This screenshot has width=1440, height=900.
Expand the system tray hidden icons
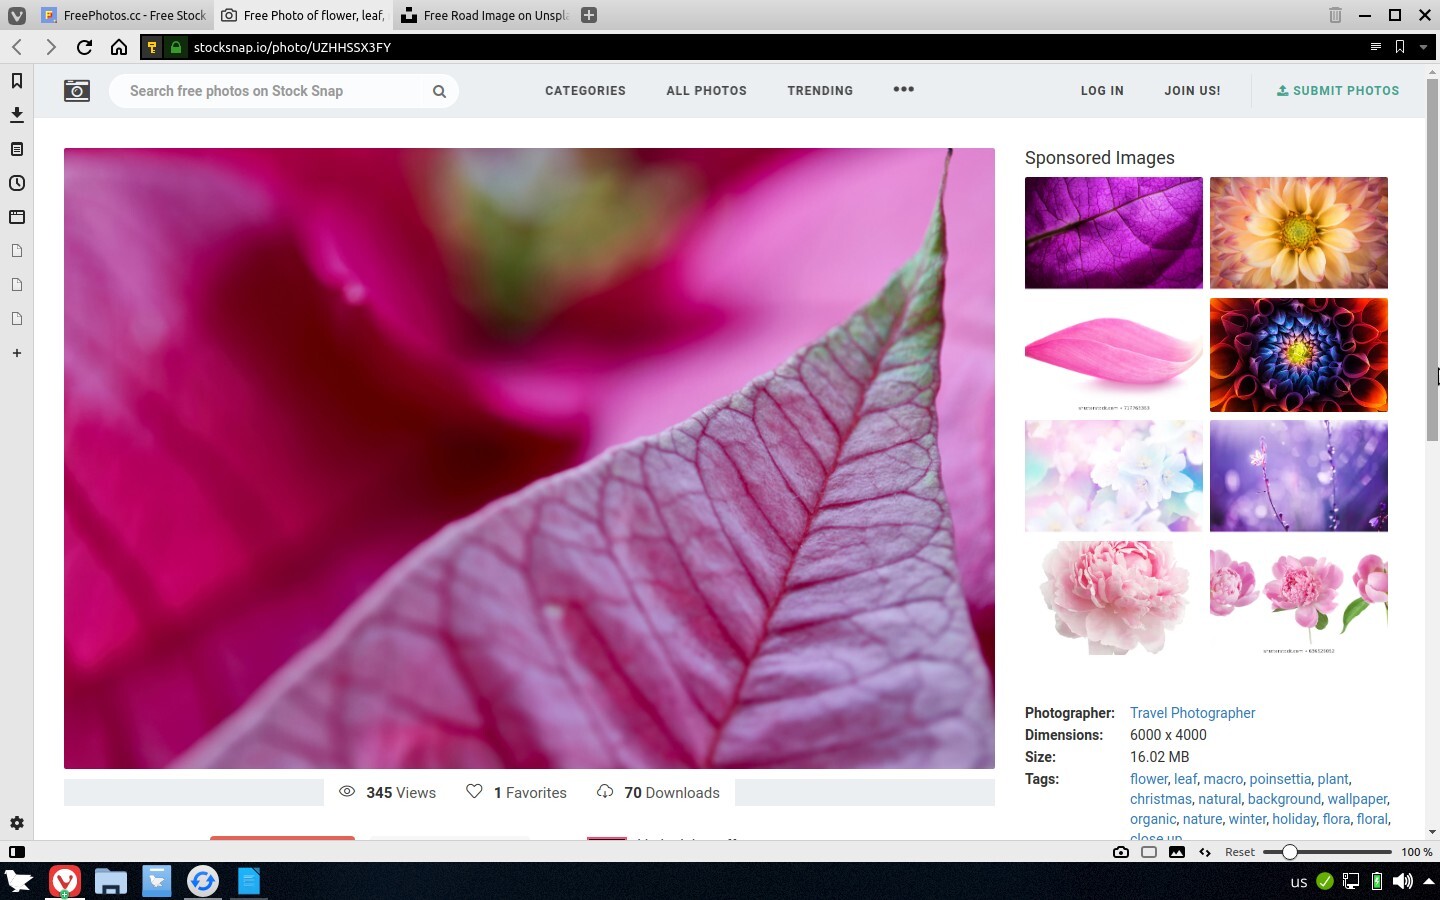[1428, 881]
